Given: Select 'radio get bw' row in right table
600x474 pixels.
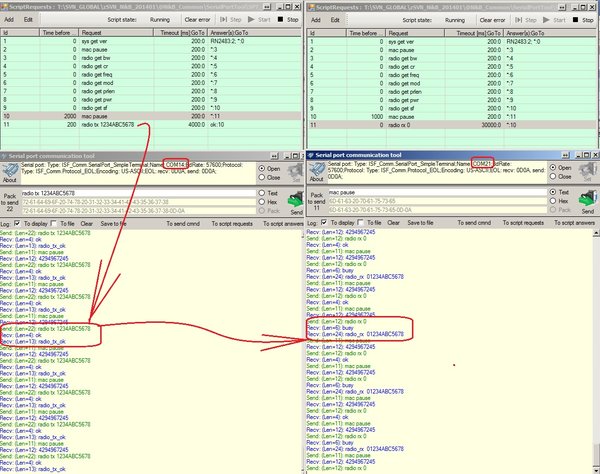Looking at the screenshot, I should [x=452, y=58].
